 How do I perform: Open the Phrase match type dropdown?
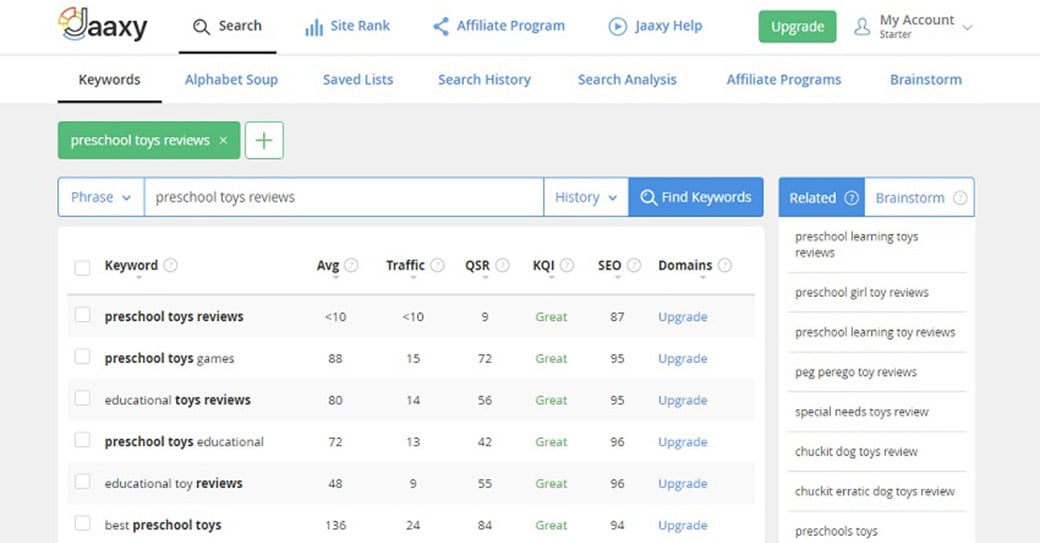[101, 198]
